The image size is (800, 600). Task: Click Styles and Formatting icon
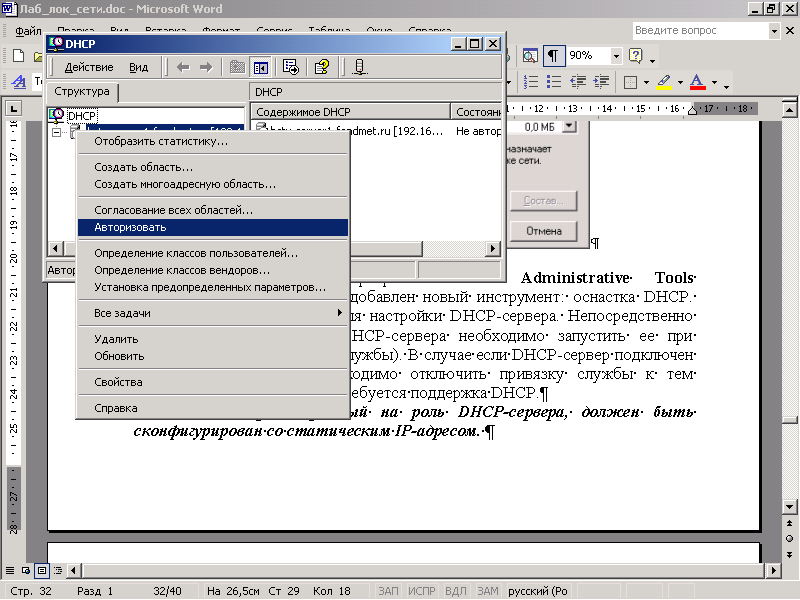(19, 82)
